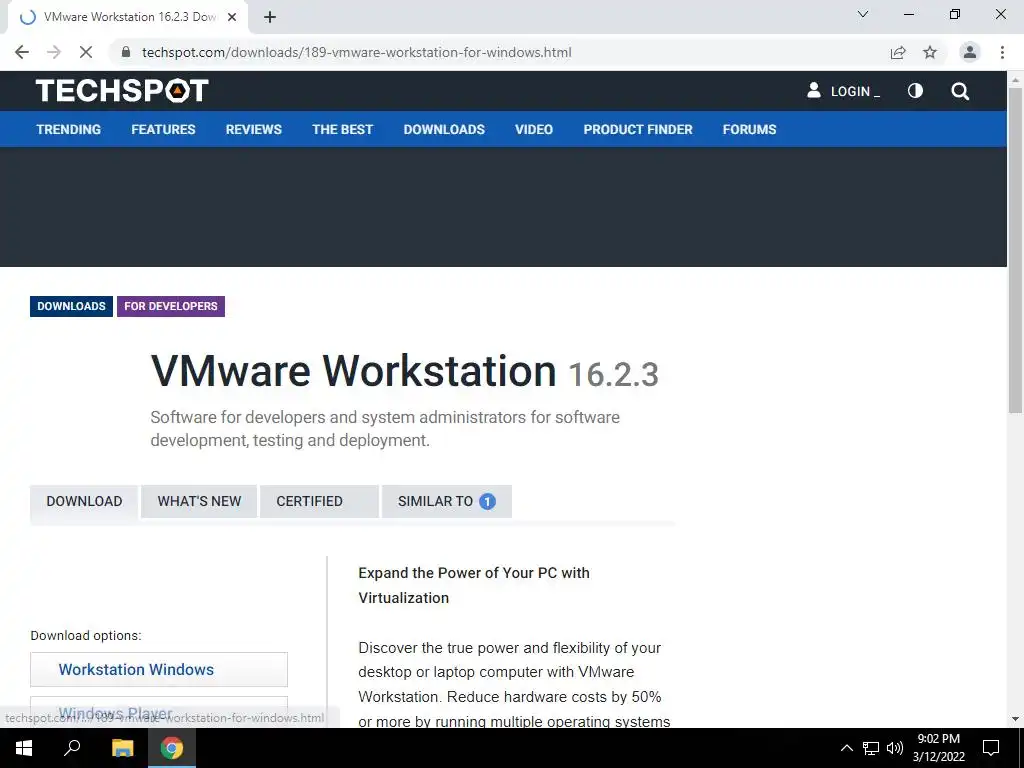Click the Chrome taskbar icon
The image size is (1024, 768).
coord(172,748)
